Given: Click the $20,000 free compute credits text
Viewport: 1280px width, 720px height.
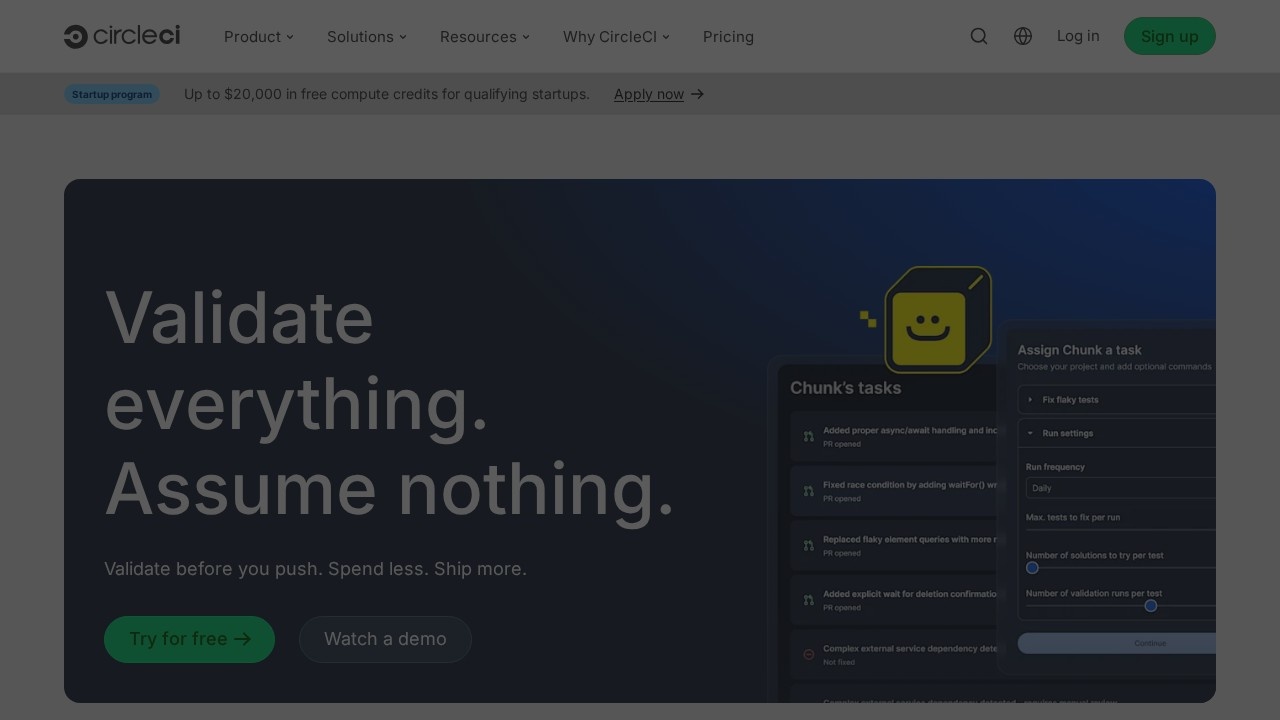Looking at the screenshot, I should 387,94.
